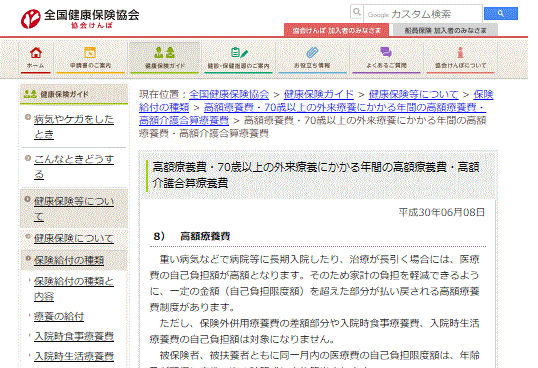538x368 pixels.
Task: Open sidebar link 健康保険について
Action: pos(73,238)
